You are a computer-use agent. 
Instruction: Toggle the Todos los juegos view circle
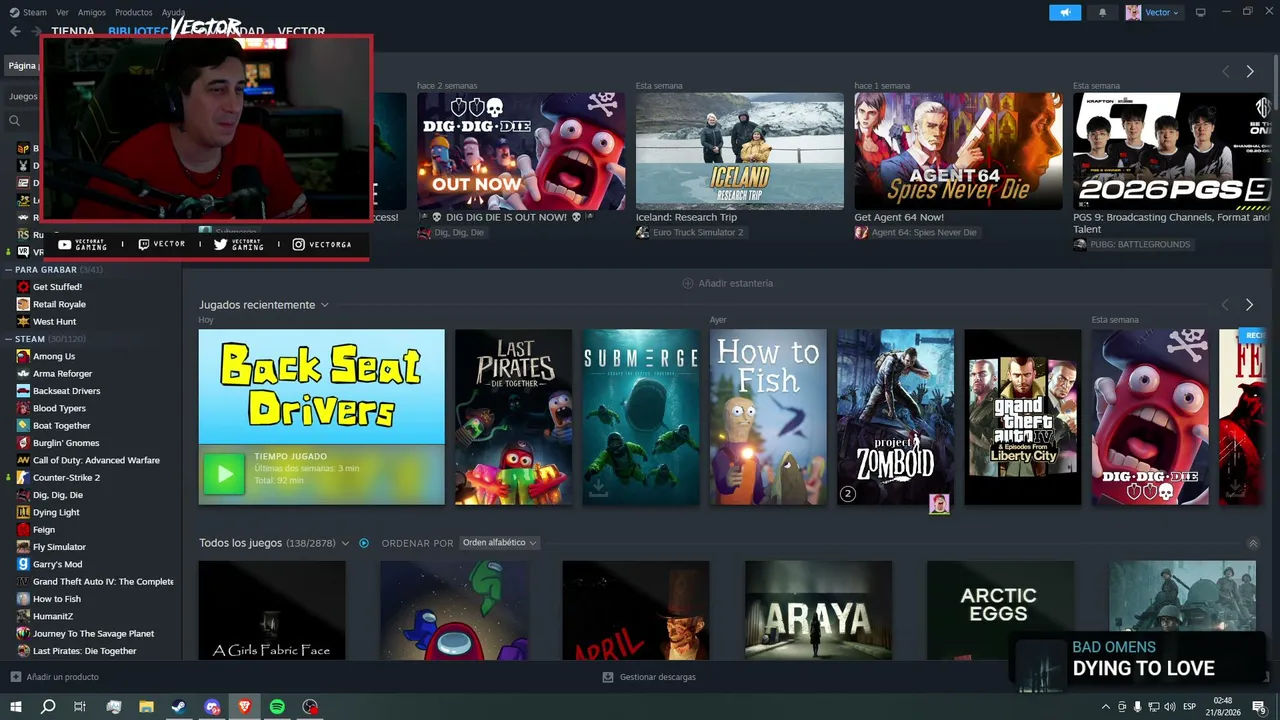coord(364,543)
